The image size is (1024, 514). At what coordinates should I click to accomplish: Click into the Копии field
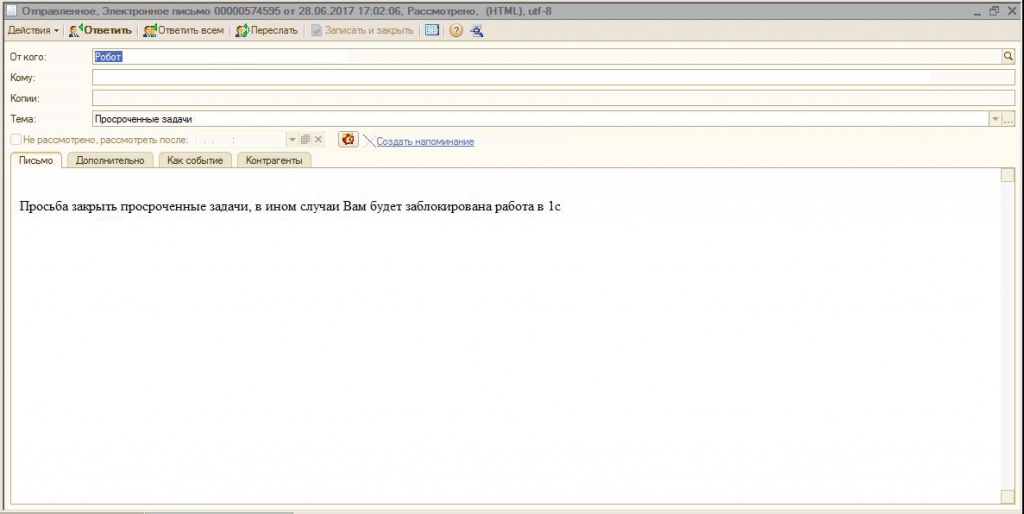tap(553, 98)
